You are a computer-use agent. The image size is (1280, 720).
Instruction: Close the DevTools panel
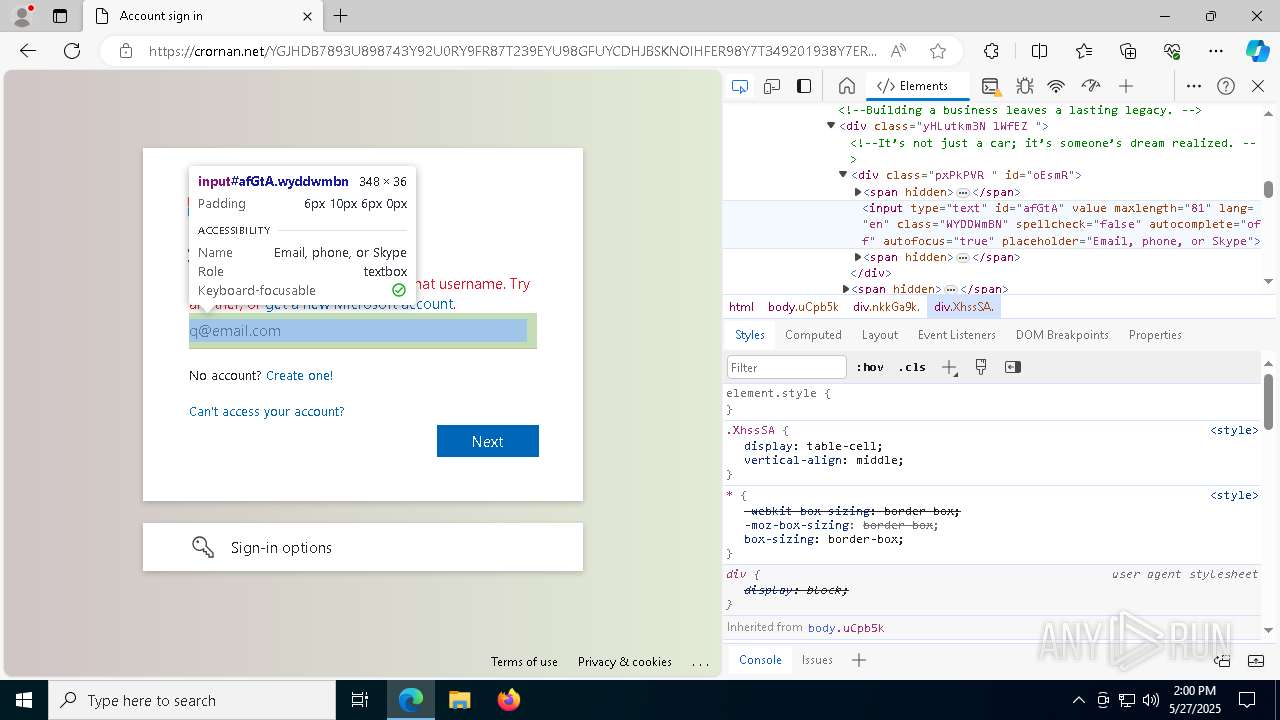1258,86
